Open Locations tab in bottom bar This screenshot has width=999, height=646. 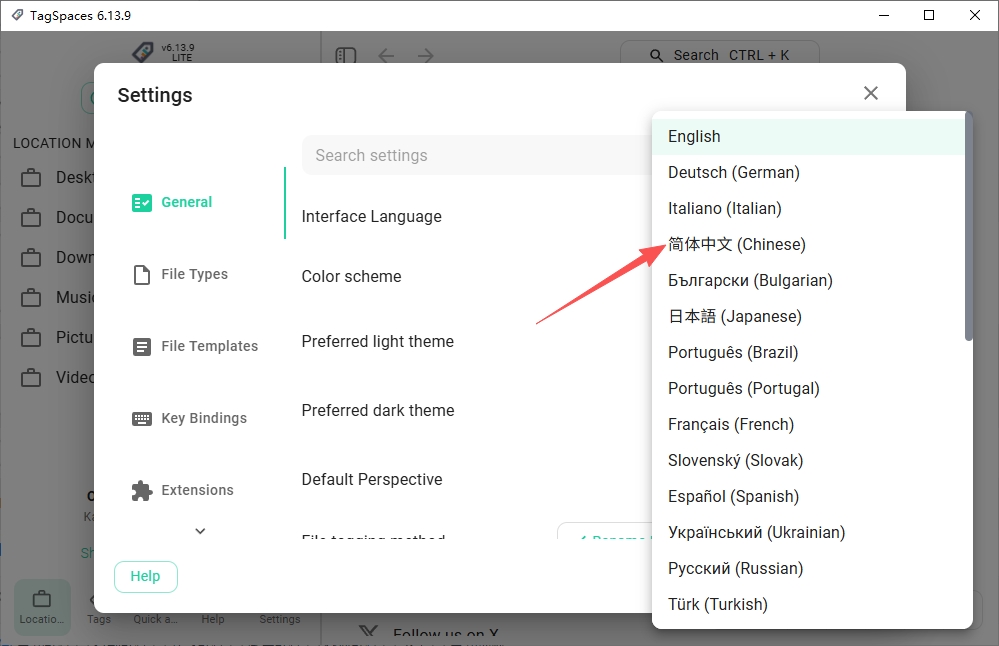42,607
